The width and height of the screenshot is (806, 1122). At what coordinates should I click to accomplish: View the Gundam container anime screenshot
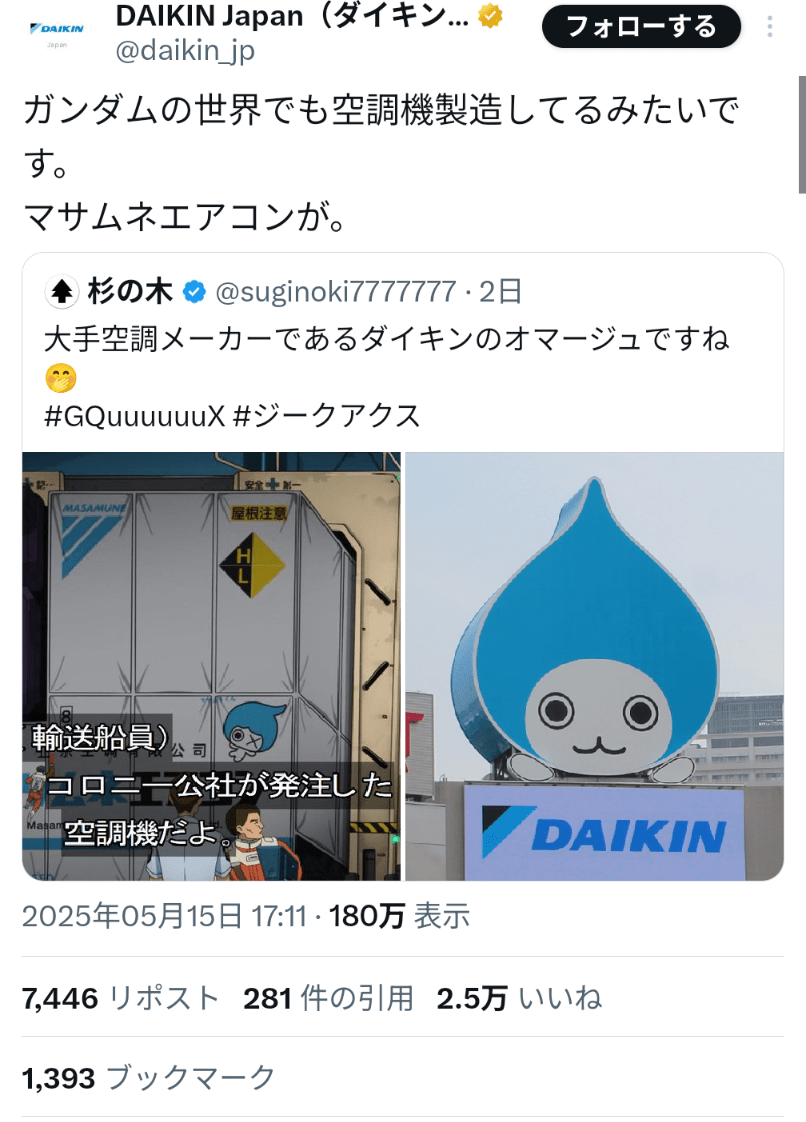(x=211, y=666)
